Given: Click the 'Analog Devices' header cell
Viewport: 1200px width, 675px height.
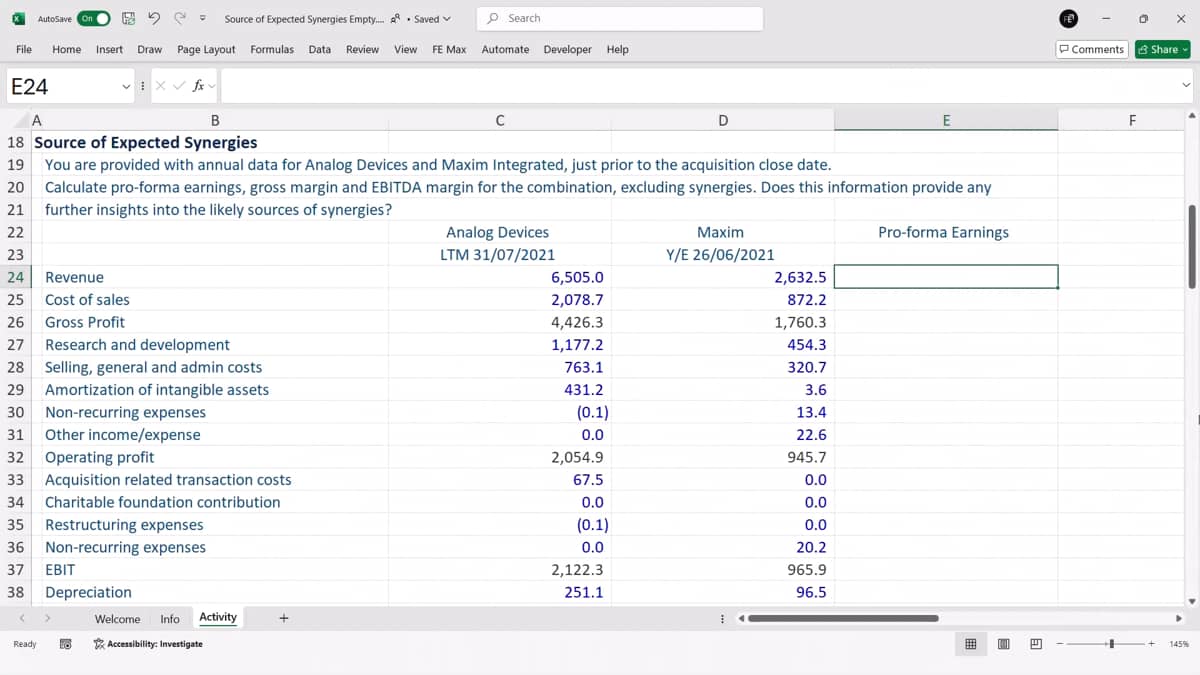Looking at the screenshot, I should click(498, 232).
